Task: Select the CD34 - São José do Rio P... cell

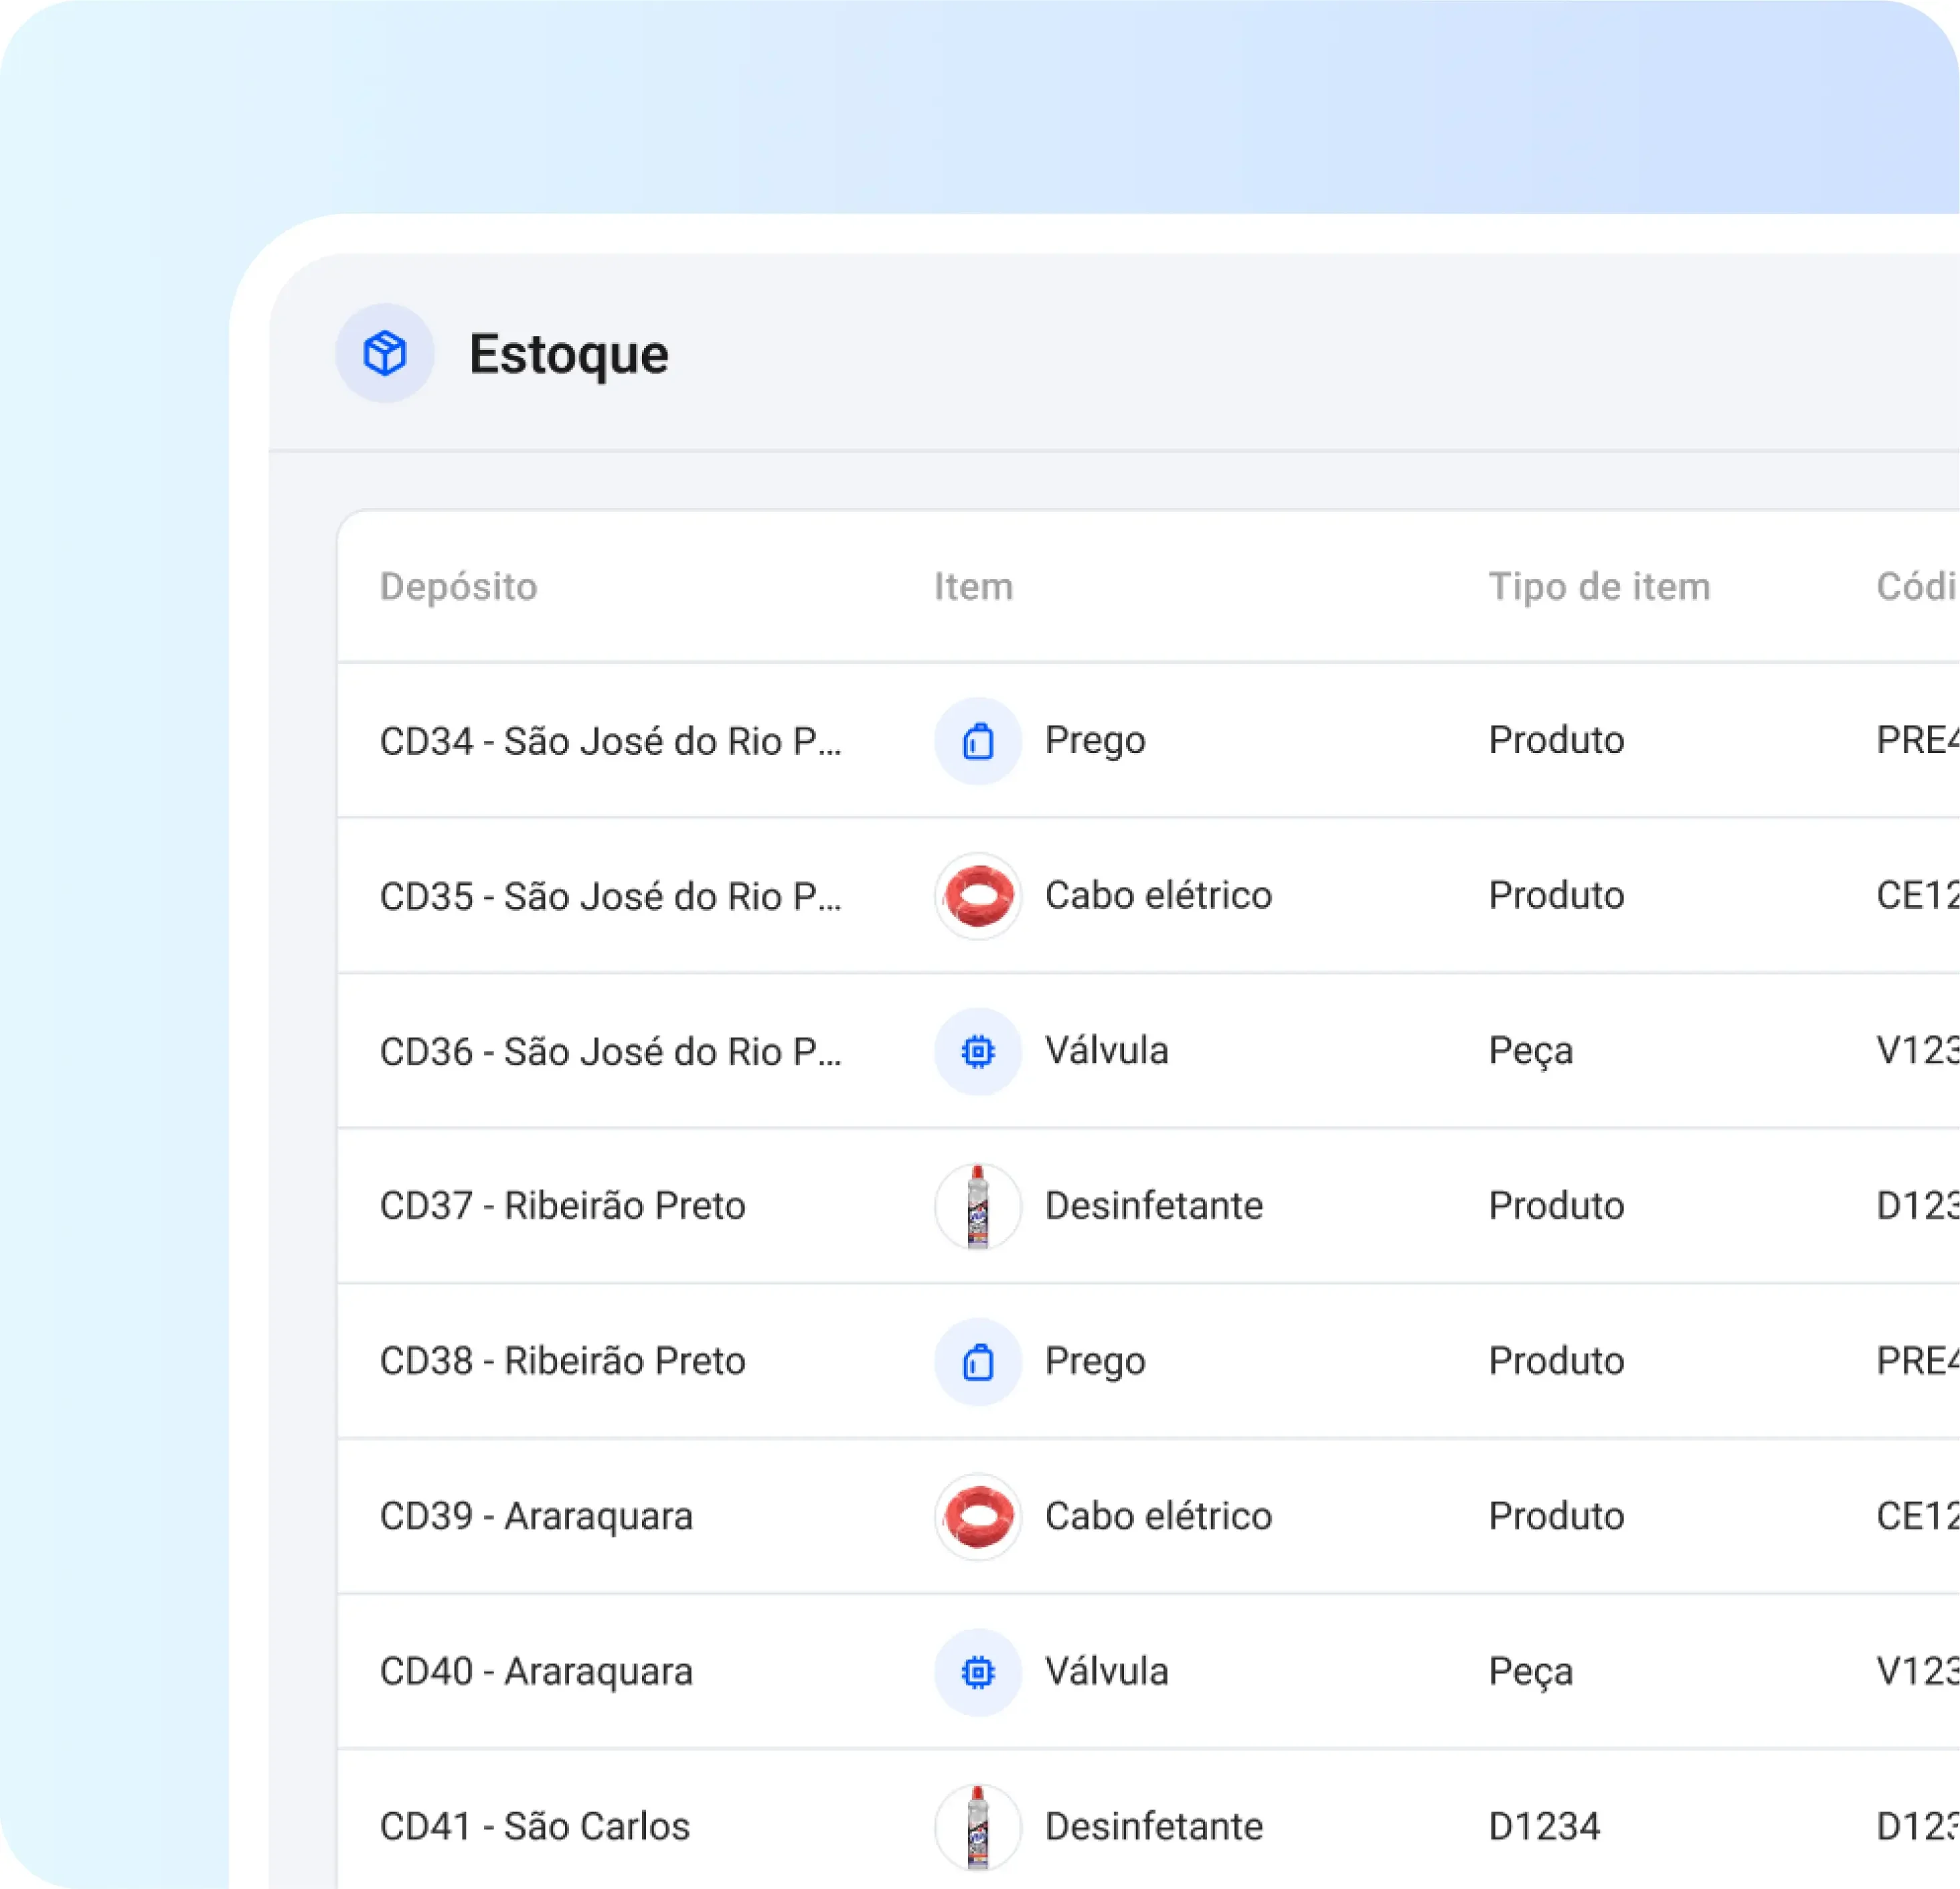Action: point(610,741)
